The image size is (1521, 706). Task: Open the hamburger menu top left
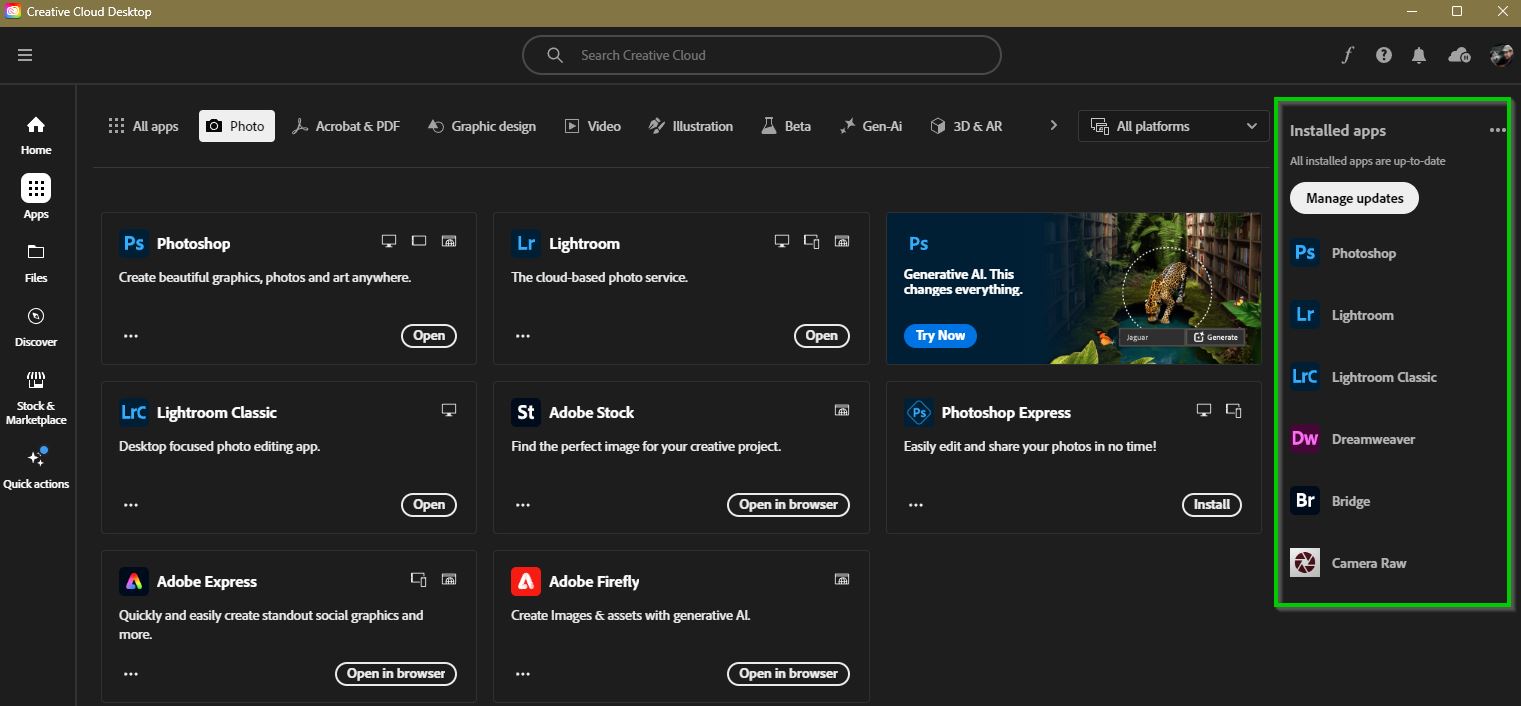(x=25, y=55)
